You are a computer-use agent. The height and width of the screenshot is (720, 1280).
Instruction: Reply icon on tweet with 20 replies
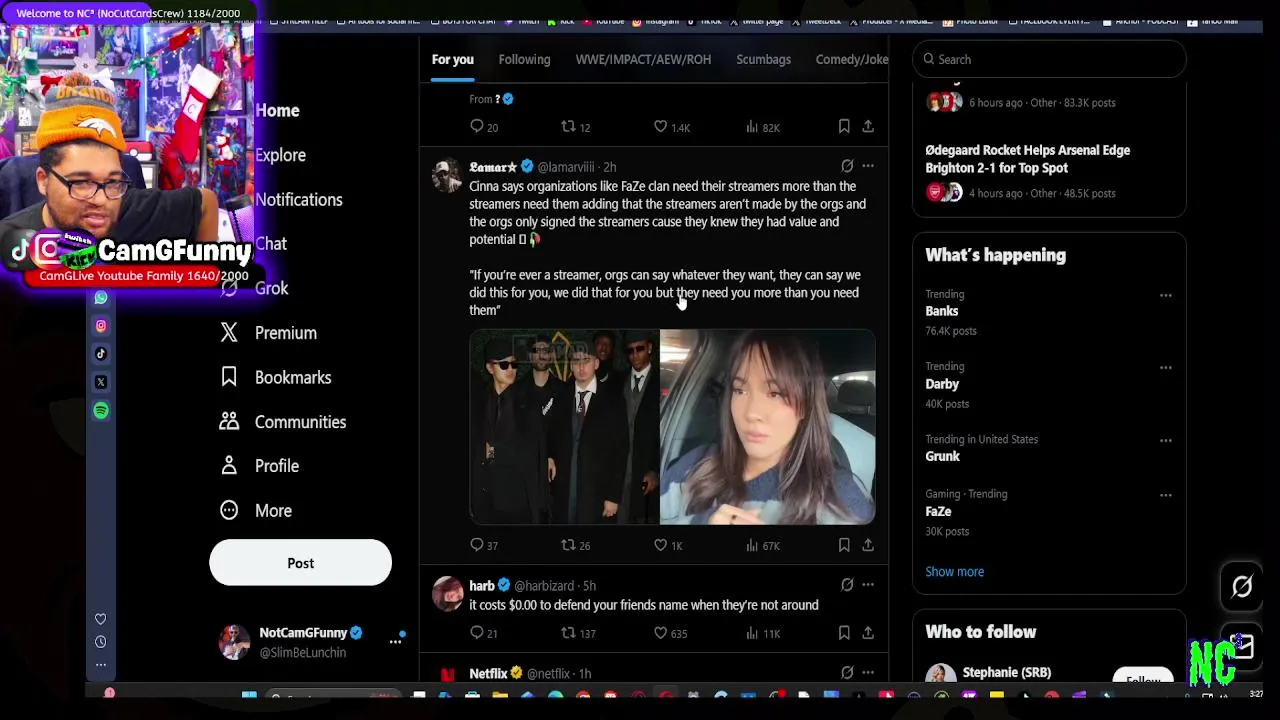click(x=477, y=127)
